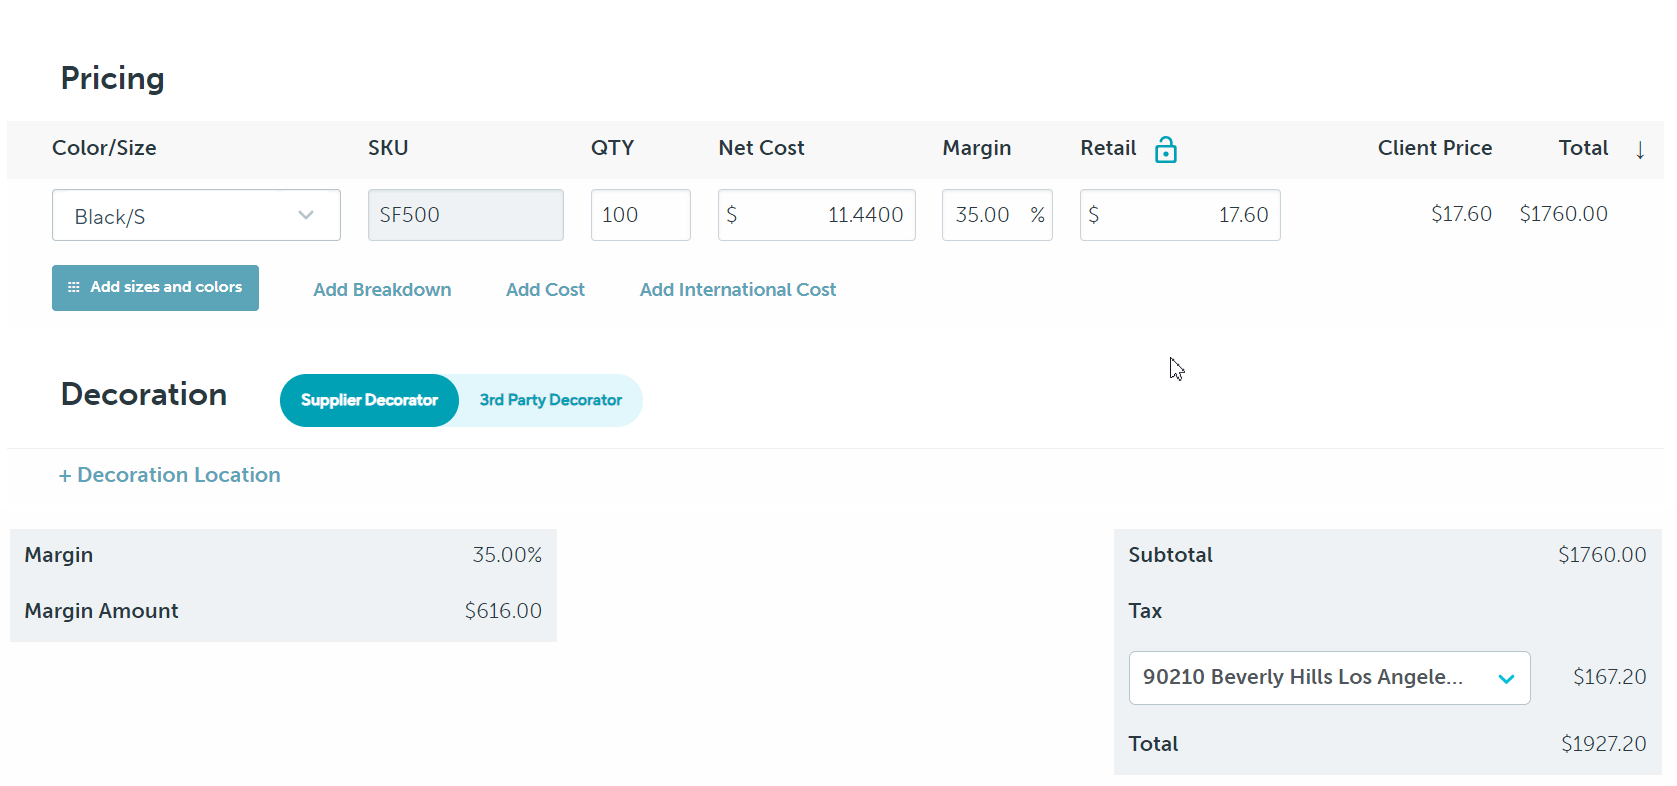
Task: Add a new Decoration Location
Action: pyautogui.click(x=169, y=475)
